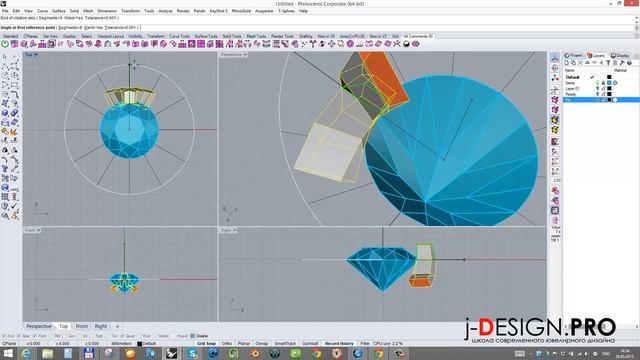Click the black-and-white sphere toolbar icon
The width and height of the screenshot is (640, 360).
pos(406,44)
